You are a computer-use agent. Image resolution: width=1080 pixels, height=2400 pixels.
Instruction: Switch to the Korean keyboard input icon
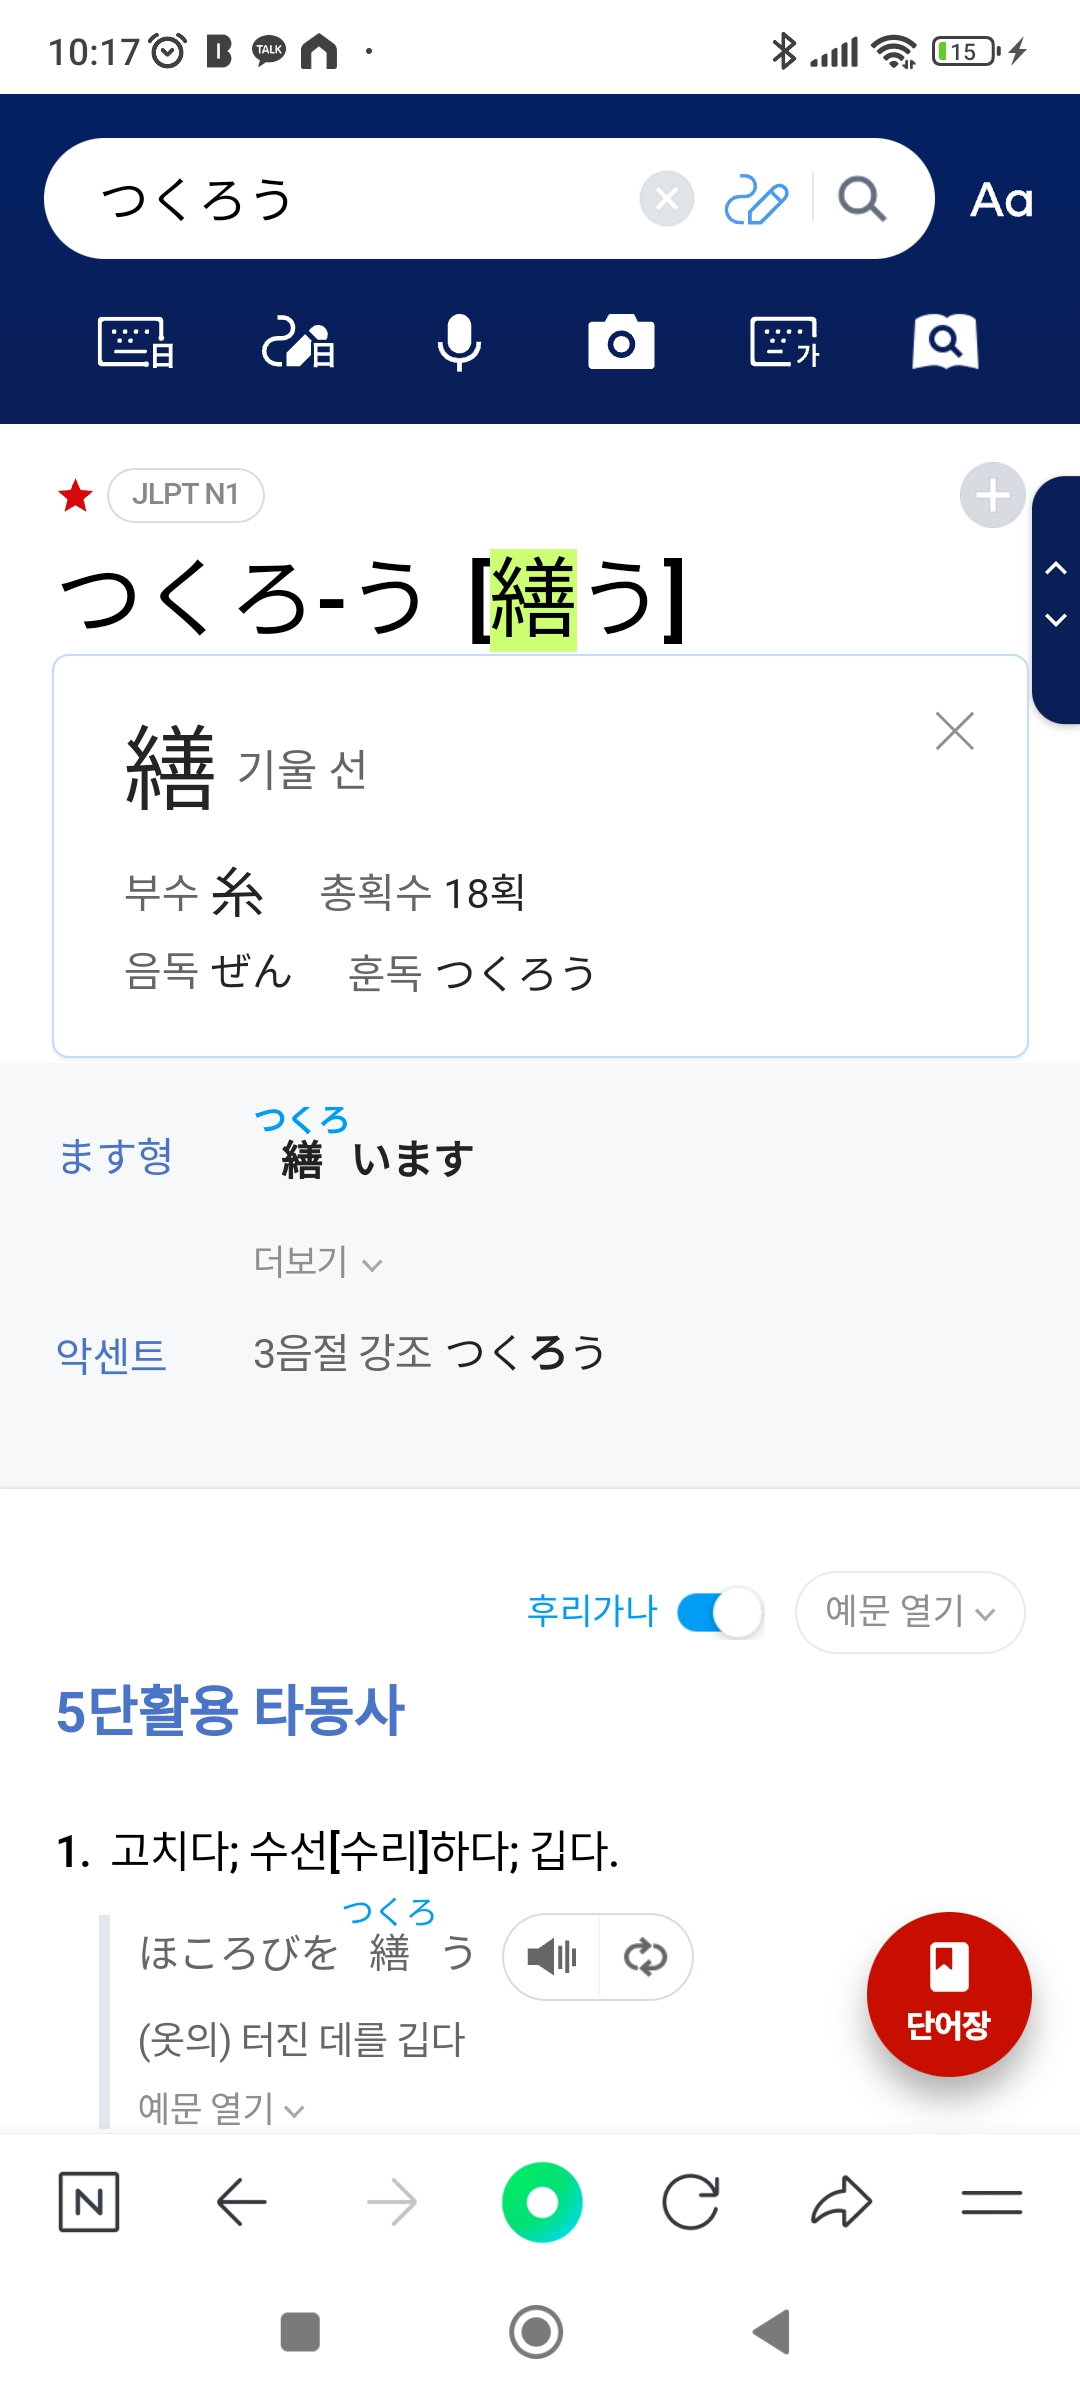785,343
